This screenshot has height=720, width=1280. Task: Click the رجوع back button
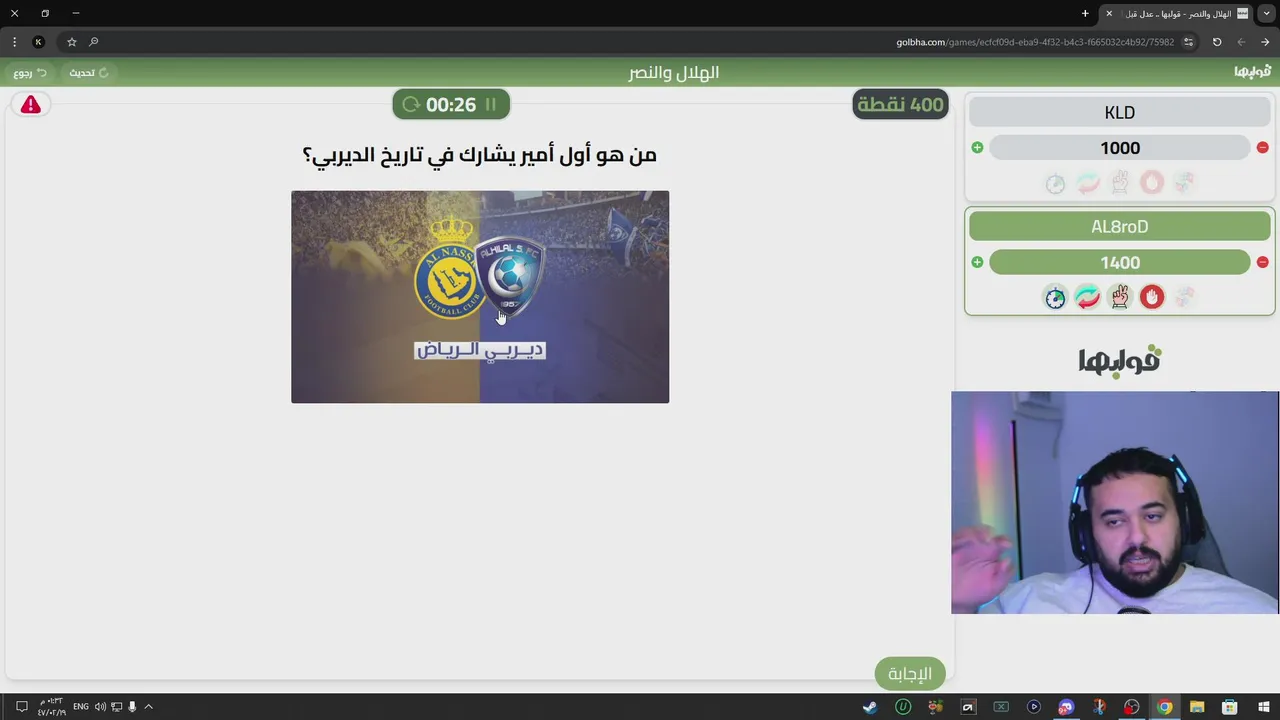(30, 72)
